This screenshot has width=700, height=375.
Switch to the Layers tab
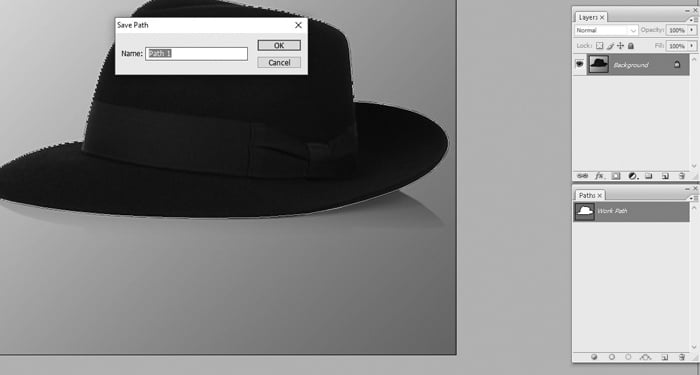click(x=588, y=17)
